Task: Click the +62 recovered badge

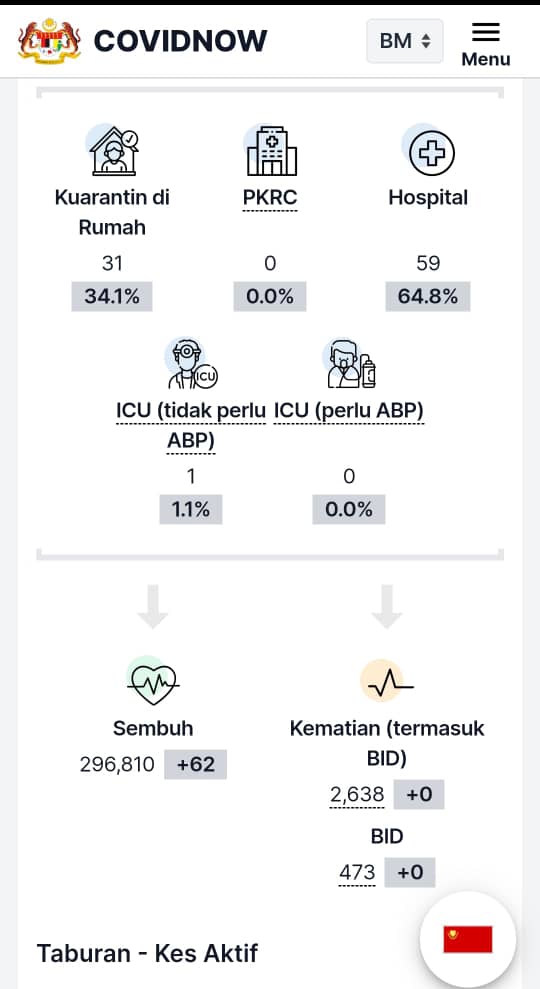Action: (196, 765)
